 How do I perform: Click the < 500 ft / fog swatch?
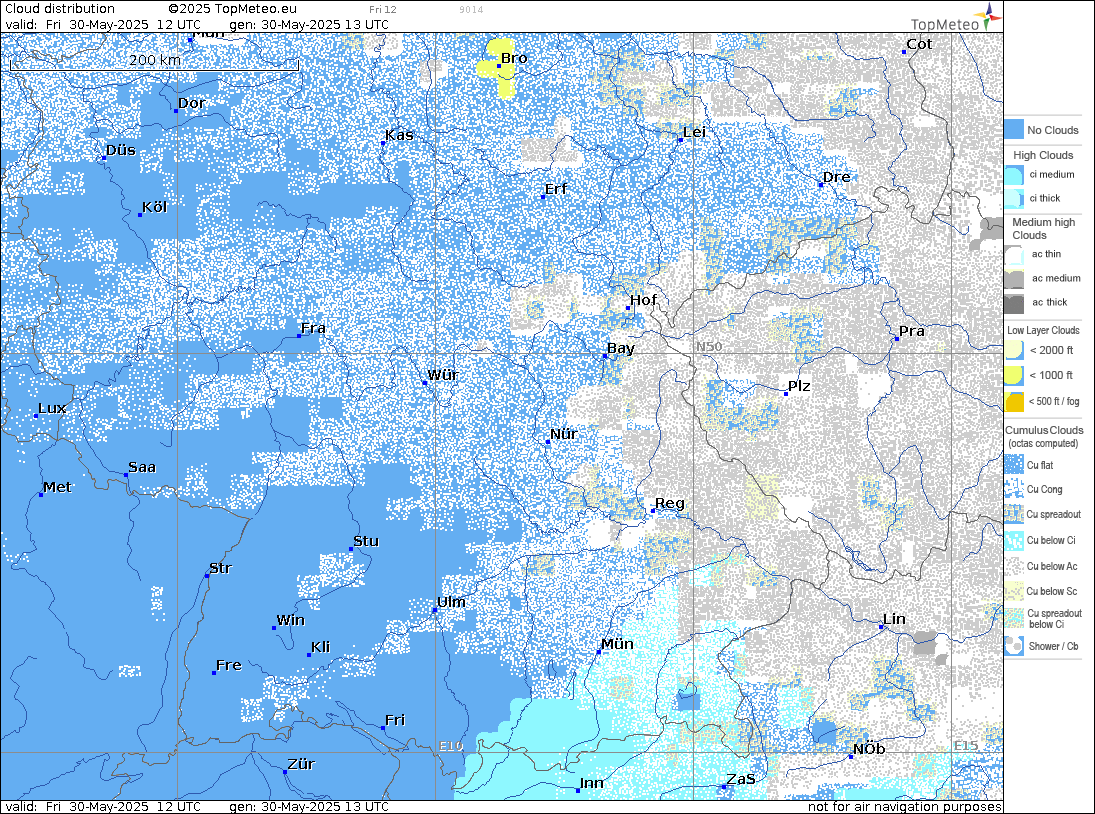(1014, 401)
